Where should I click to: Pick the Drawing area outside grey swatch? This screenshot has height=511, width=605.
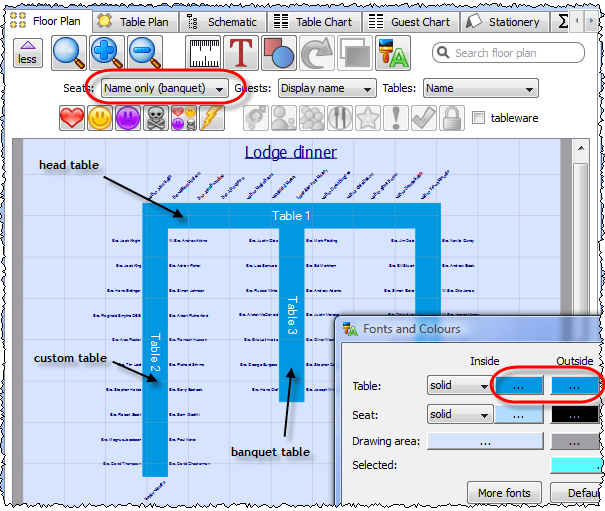[574, 441]
